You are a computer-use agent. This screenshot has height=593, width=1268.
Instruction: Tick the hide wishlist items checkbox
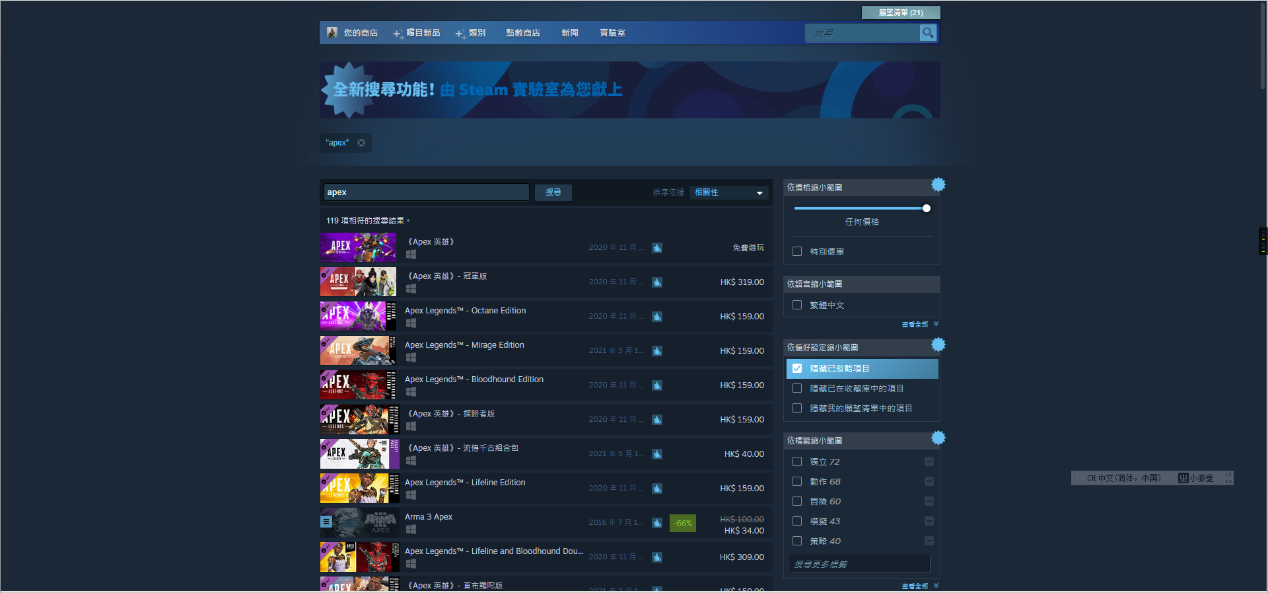pyautogui.click(x=797, y=408)
